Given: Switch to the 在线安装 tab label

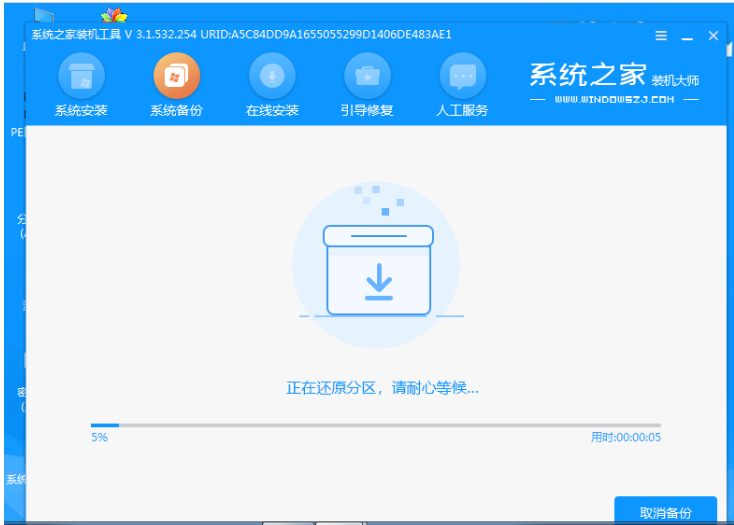Looking at the screenshot, I should pos(272,110).
